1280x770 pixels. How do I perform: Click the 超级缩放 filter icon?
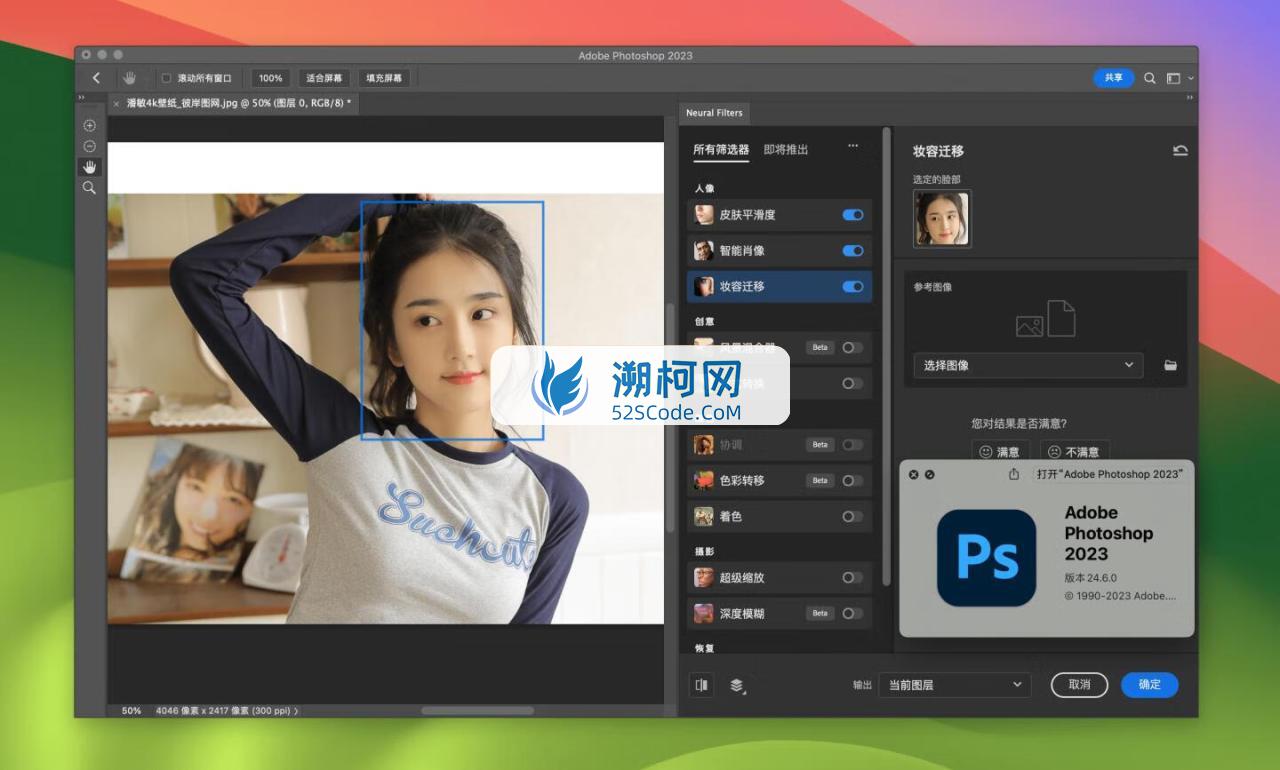pos(704,577)
